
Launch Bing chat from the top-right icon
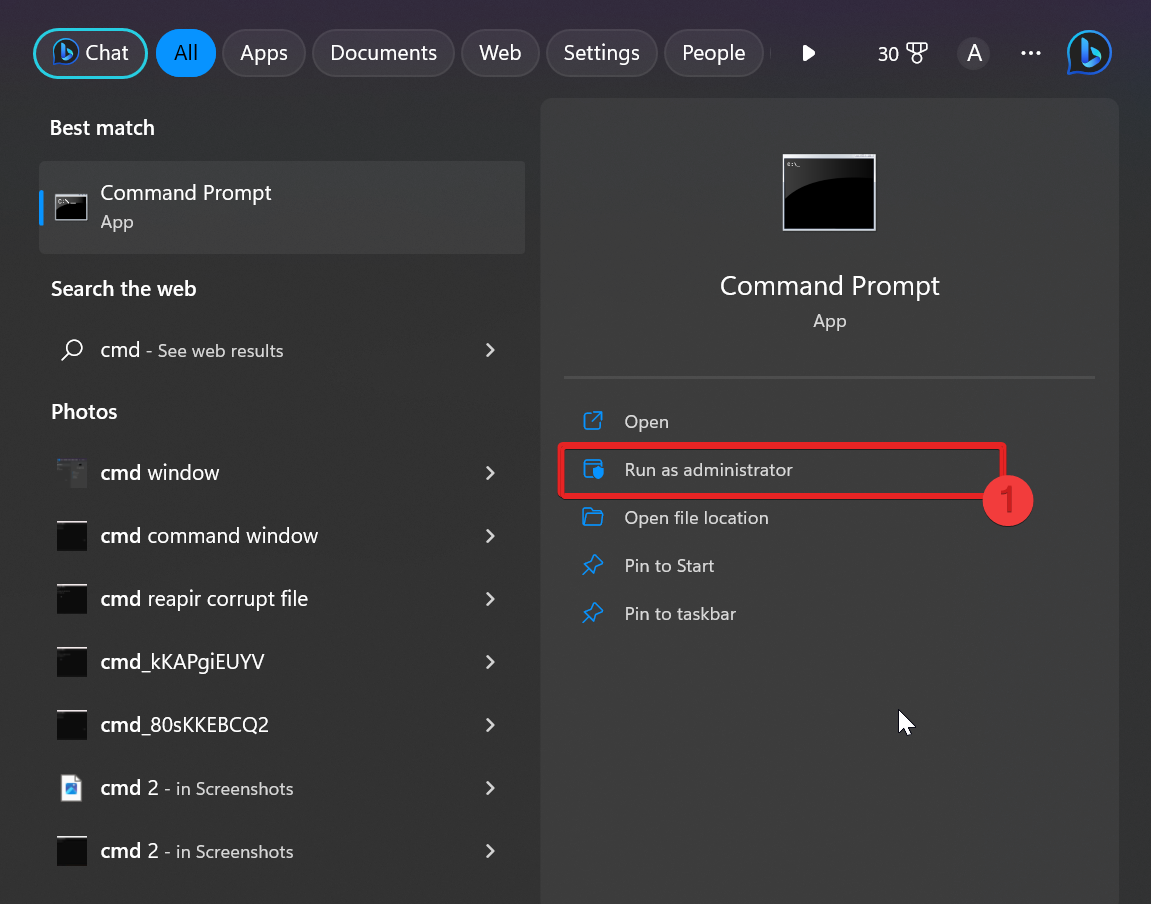click(x=1089, y=53)
